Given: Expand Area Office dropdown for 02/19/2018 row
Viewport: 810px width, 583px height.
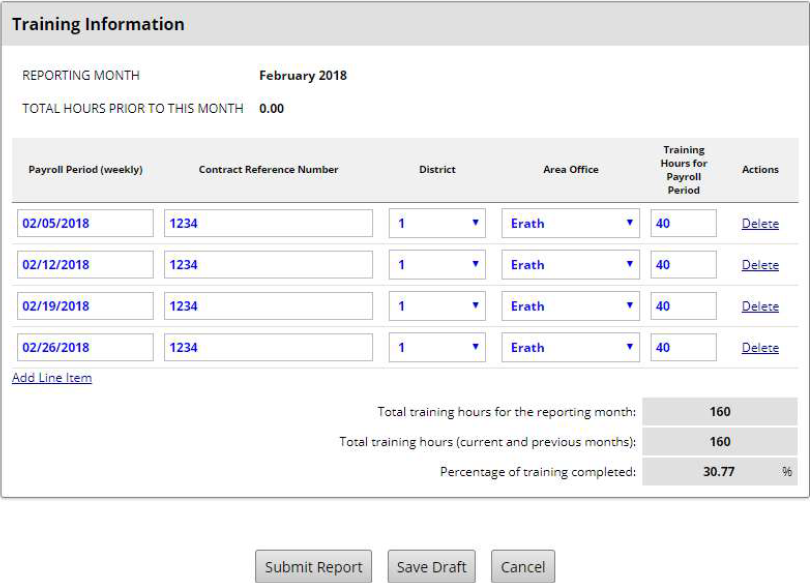Looking at the screenshot, I should tap(570, 306).
